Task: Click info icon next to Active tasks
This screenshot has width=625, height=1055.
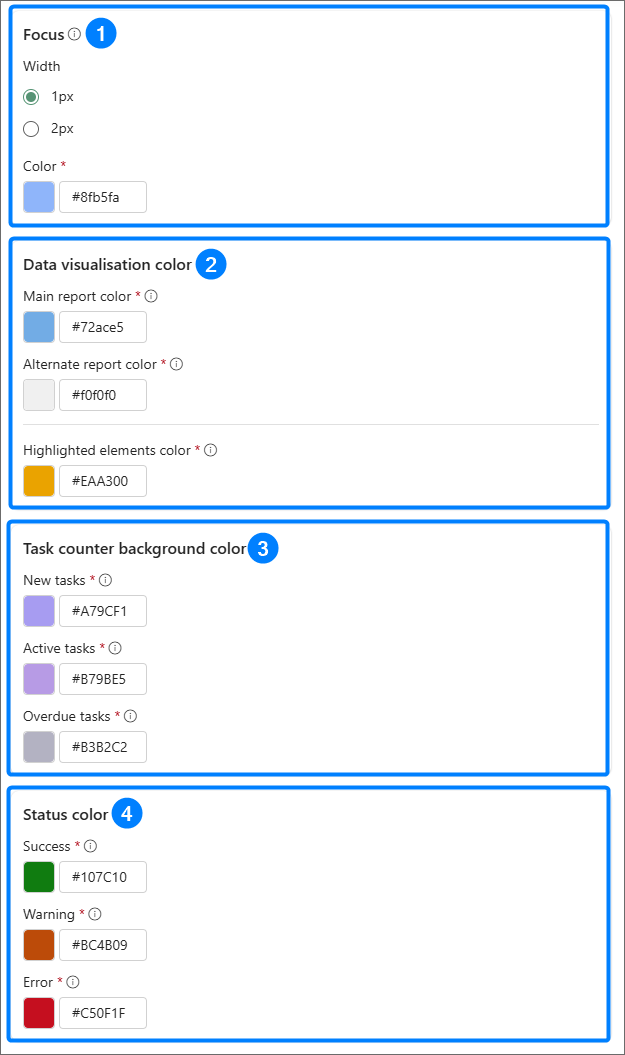Action: coord(115,648)
